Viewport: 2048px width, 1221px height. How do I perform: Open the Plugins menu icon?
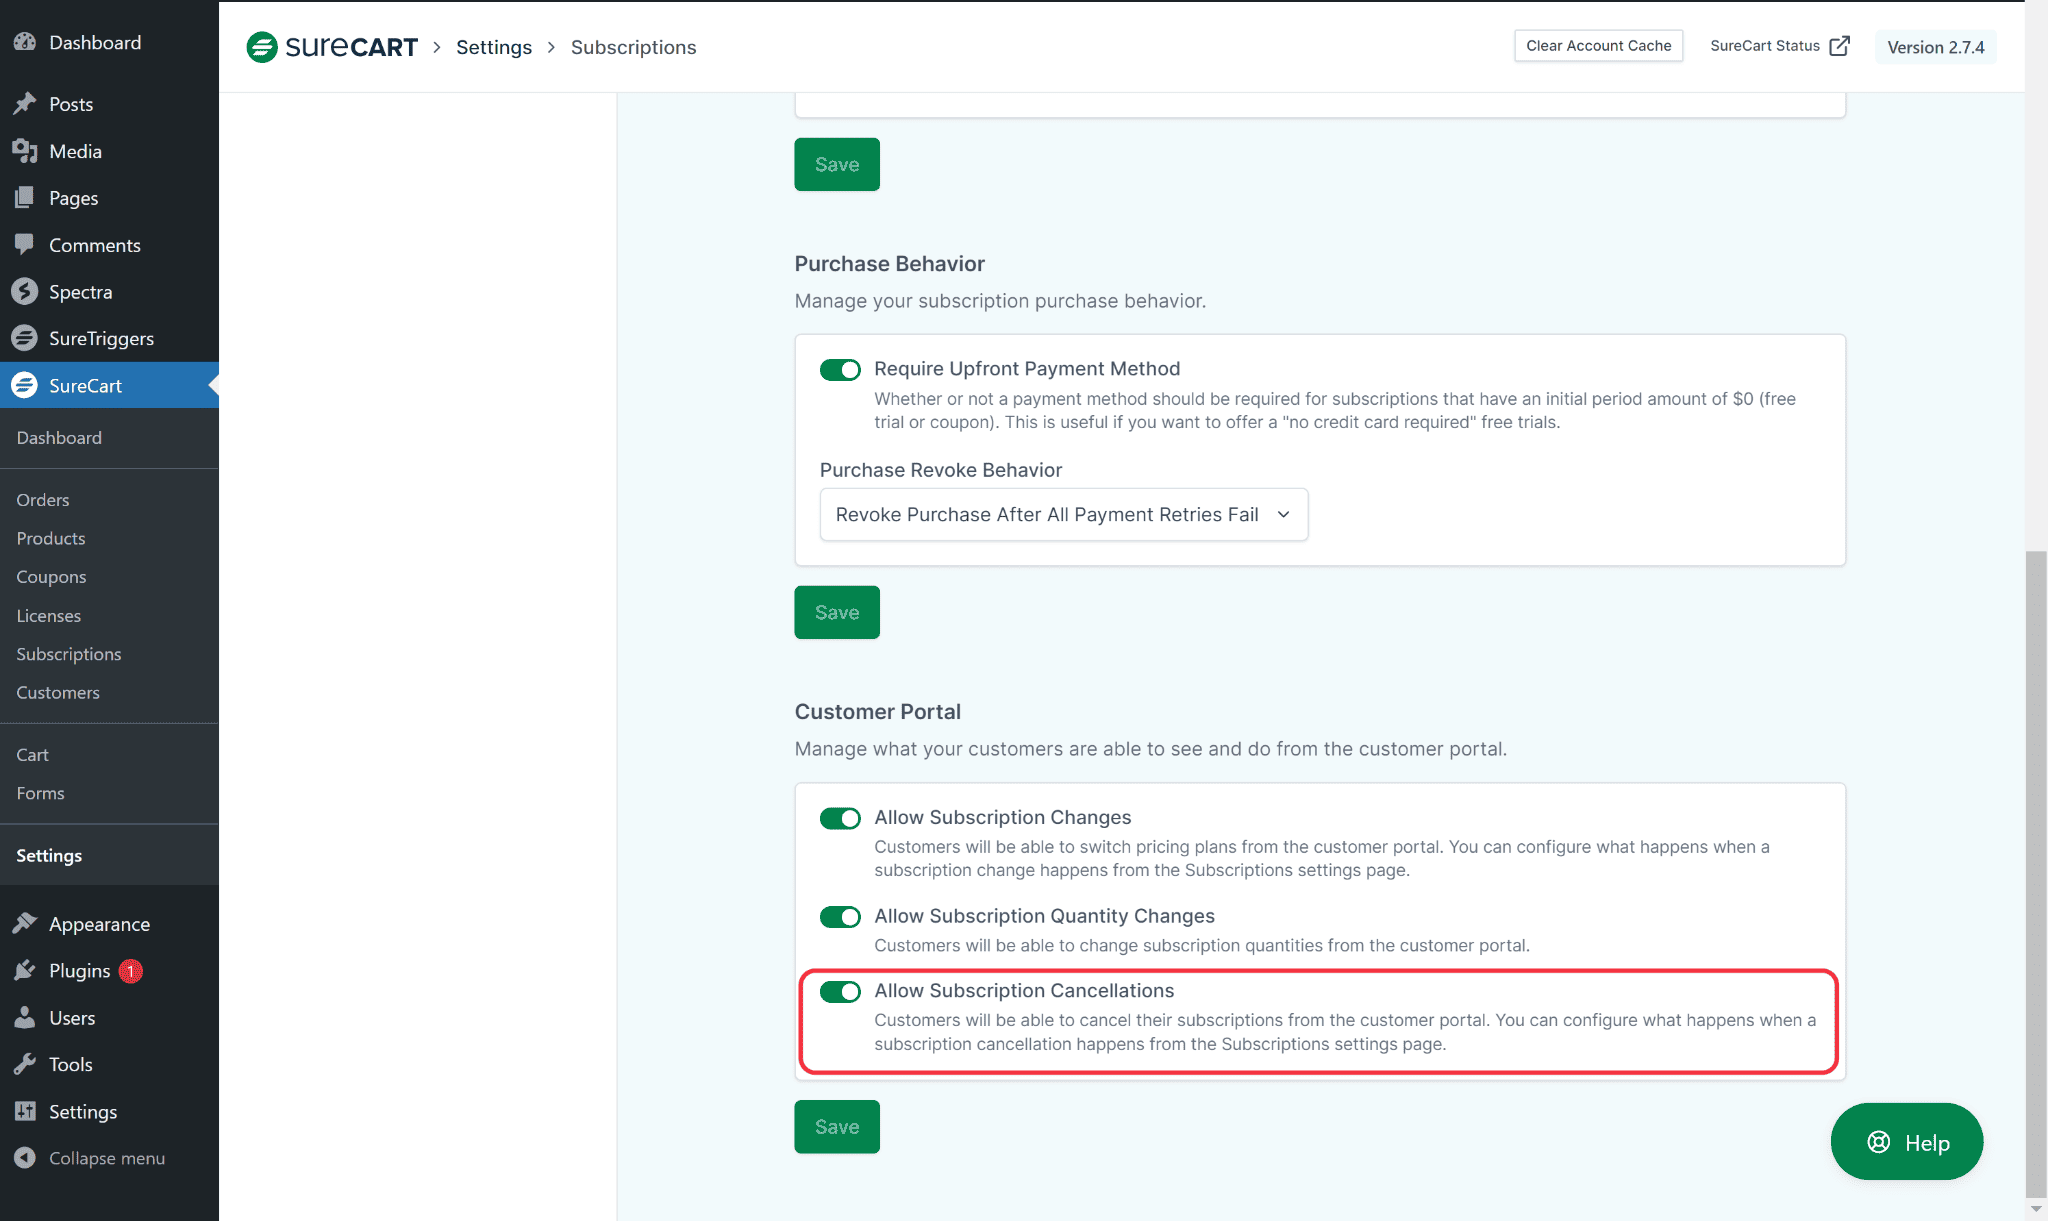click(x=25, y=971)
